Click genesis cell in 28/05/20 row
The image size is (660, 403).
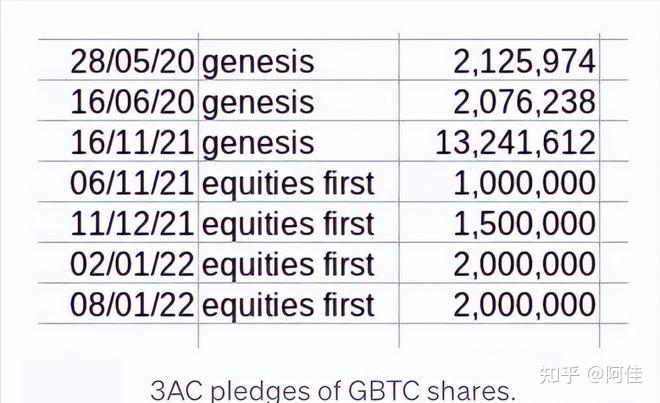coord(298,60)
